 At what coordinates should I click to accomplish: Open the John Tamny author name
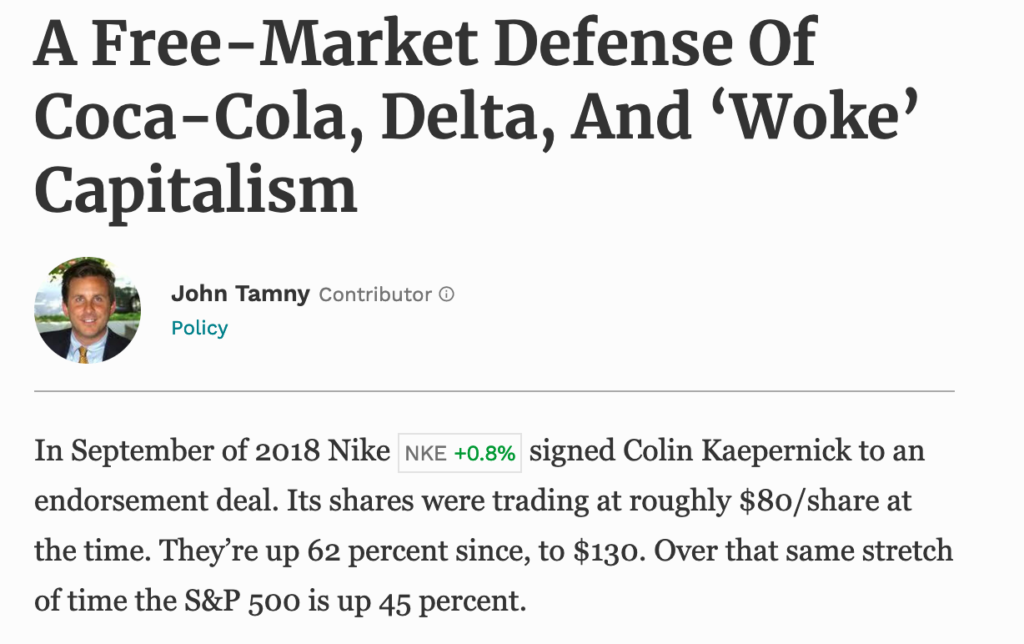240,294
